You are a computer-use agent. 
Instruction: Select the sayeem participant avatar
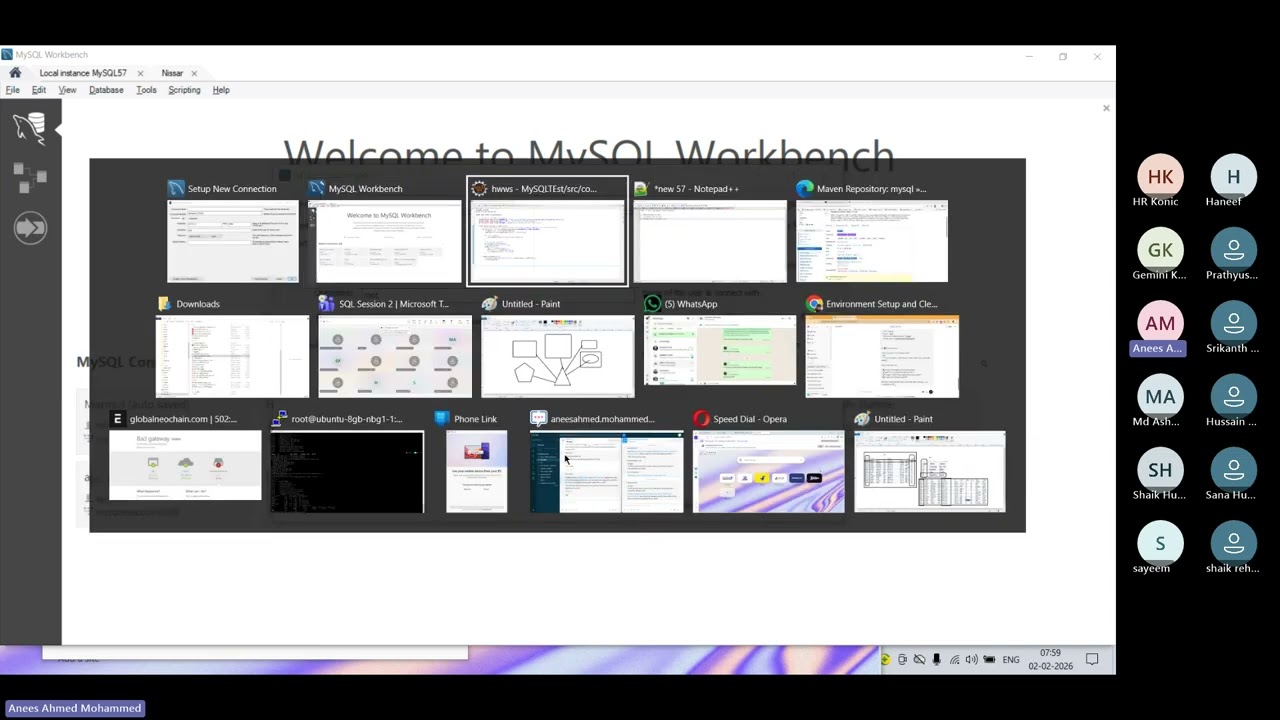1160,543
